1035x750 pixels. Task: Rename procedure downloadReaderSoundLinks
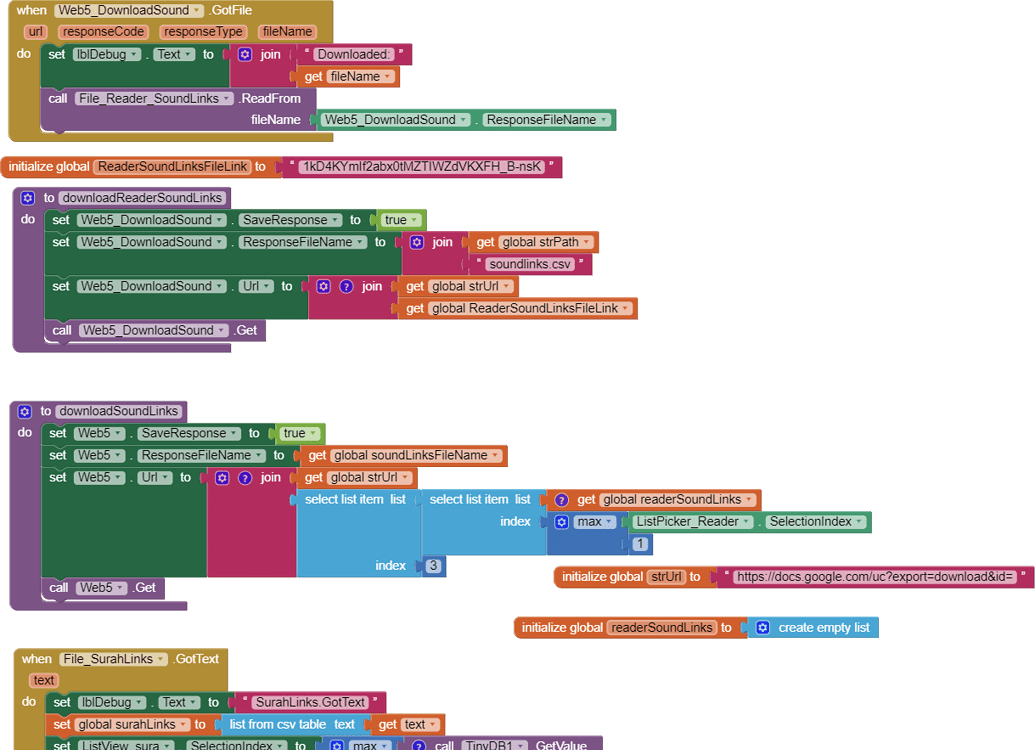(142, 197)
